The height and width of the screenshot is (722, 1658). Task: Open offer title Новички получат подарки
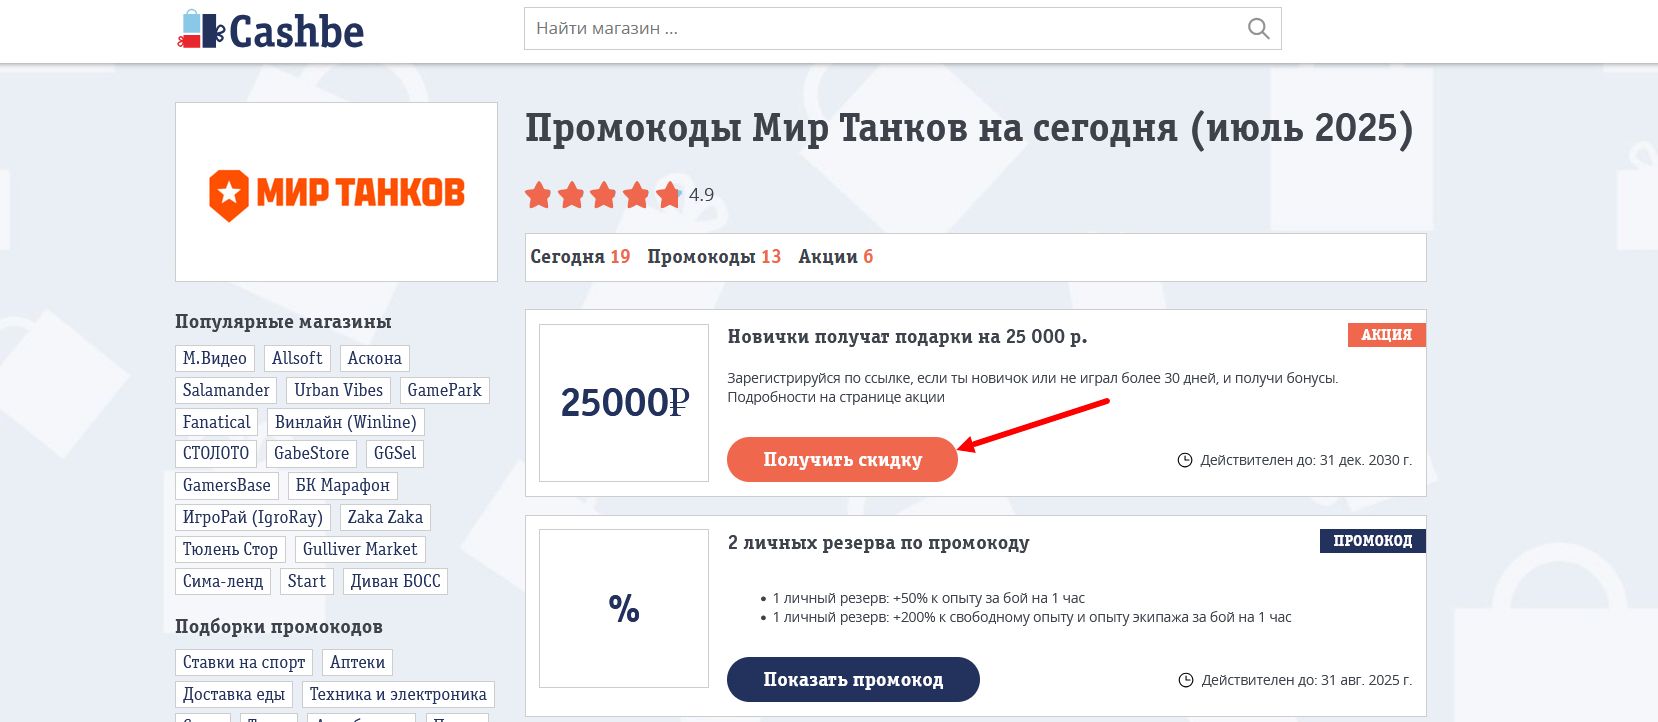click(907, 337)
